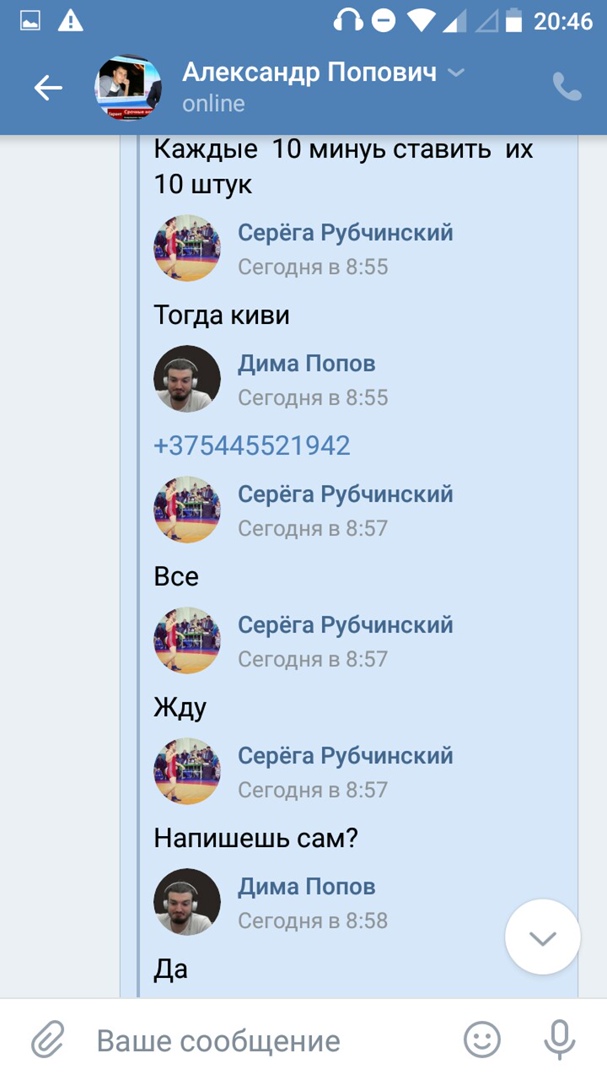The width and height of the screenshot is (607, 1080).
Task: Tap Серёга Рубчинский's name above Напишешь сам?
Action: pyautogui.click(x=346, y=756)
